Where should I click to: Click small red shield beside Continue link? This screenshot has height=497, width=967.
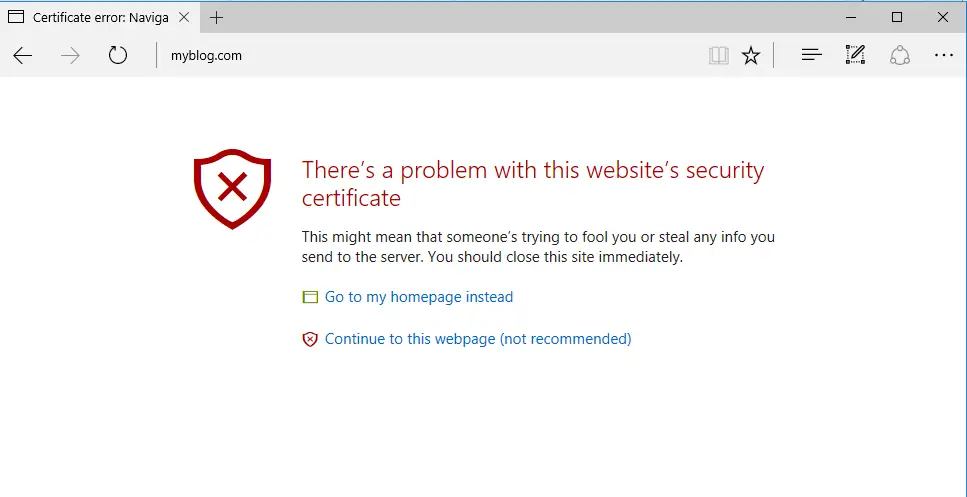pos(310,339)
